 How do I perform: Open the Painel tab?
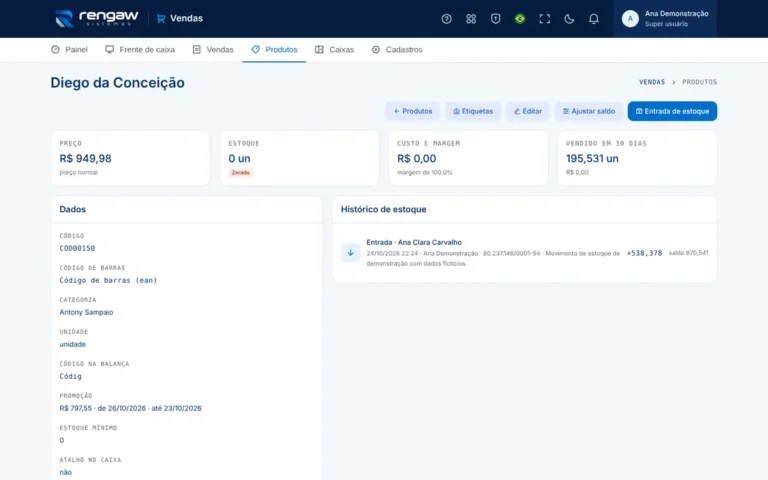coord(69,49)
